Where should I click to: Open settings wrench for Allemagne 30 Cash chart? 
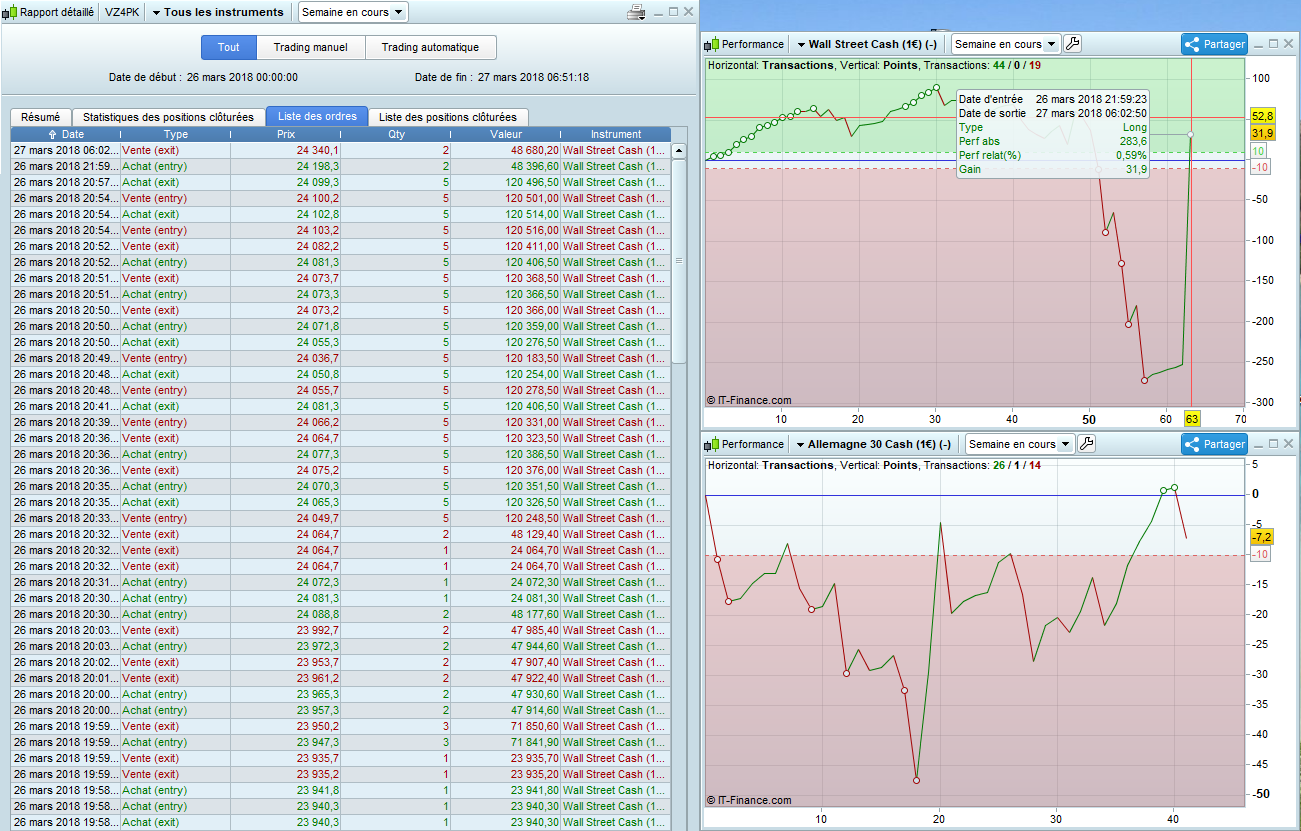tap(1087, 444)
